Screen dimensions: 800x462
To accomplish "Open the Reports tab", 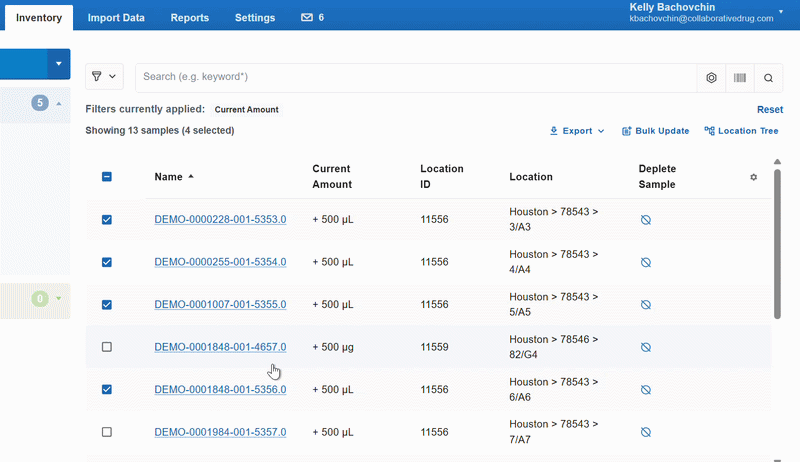I will [190, 17].
